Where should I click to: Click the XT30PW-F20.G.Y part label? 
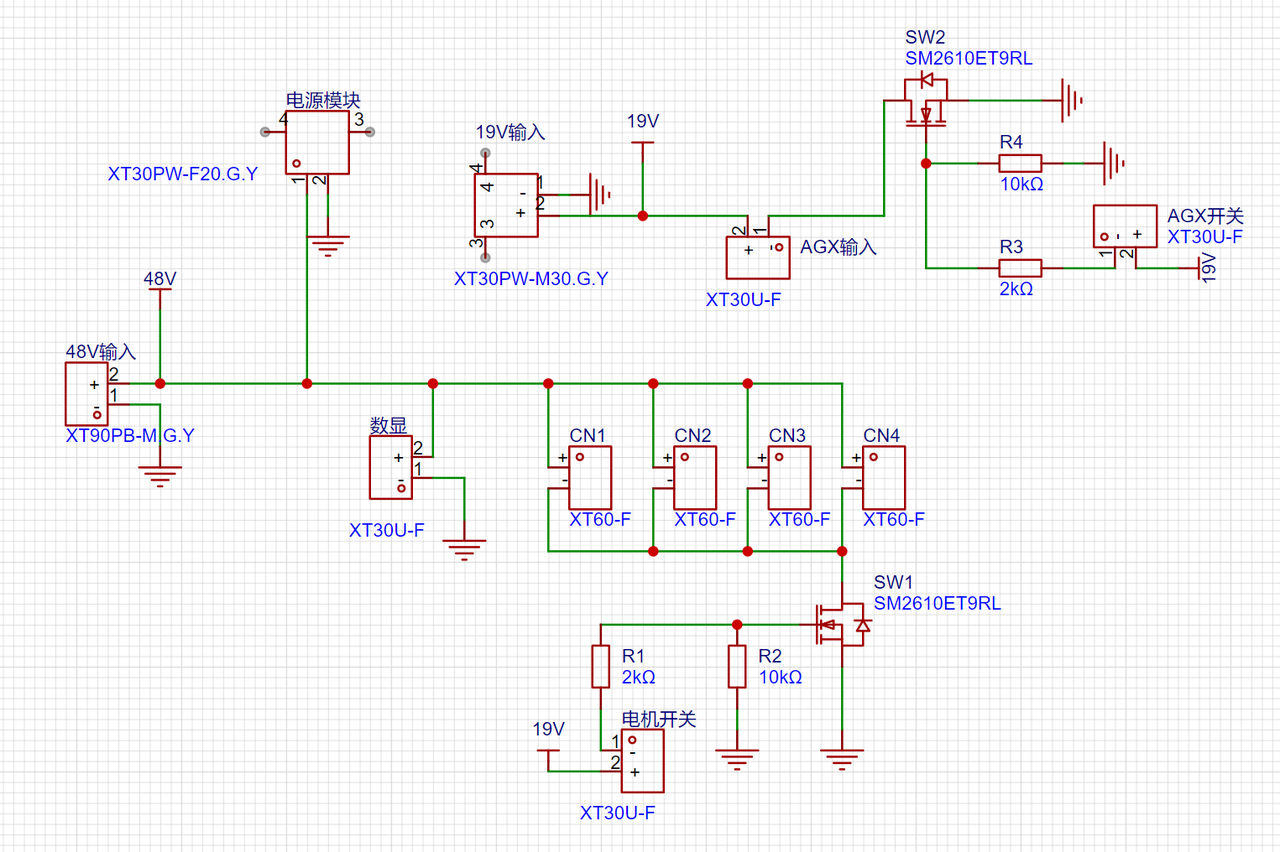(183, 174)
